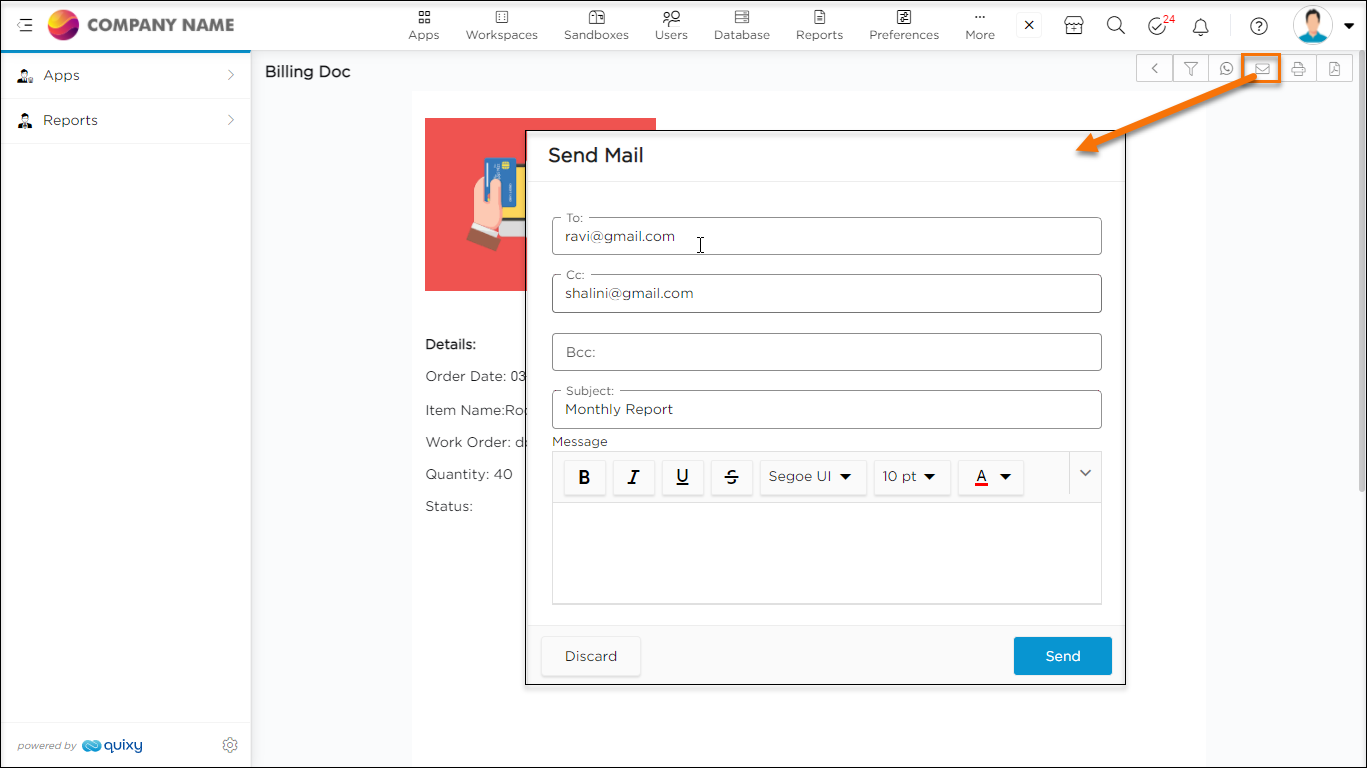Screen dimensions: 1367x768
Task: Click the help question mark icon
Action: [x=1259, y=26]
